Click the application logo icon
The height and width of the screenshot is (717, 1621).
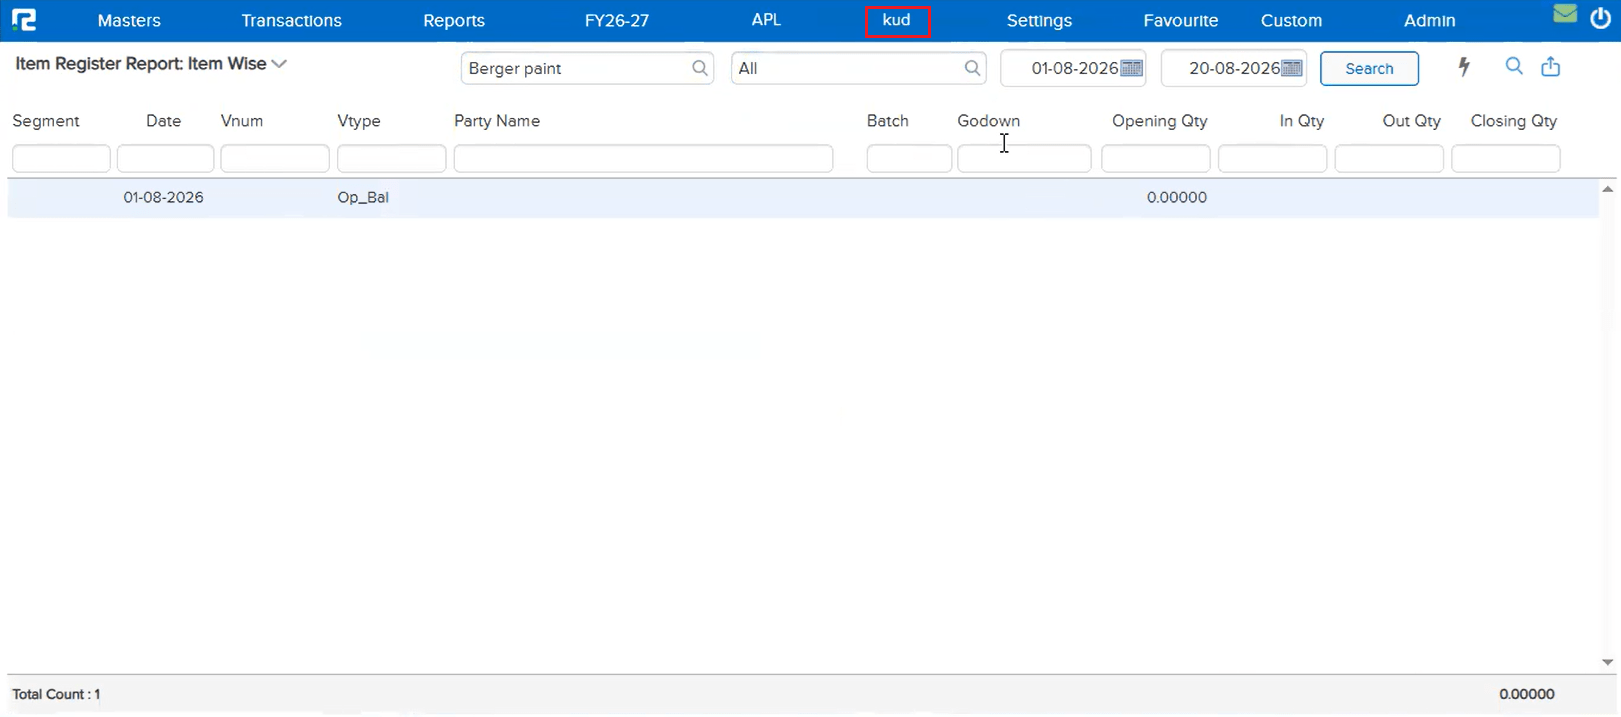[24, 20]
